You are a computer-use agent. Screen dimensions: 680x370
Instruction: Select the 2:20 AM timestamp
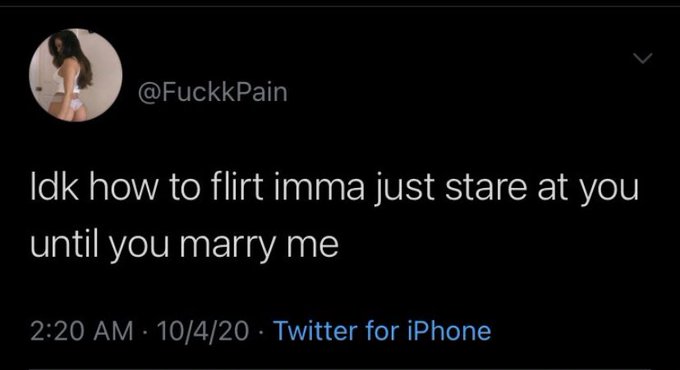click(x=82, y=331)
